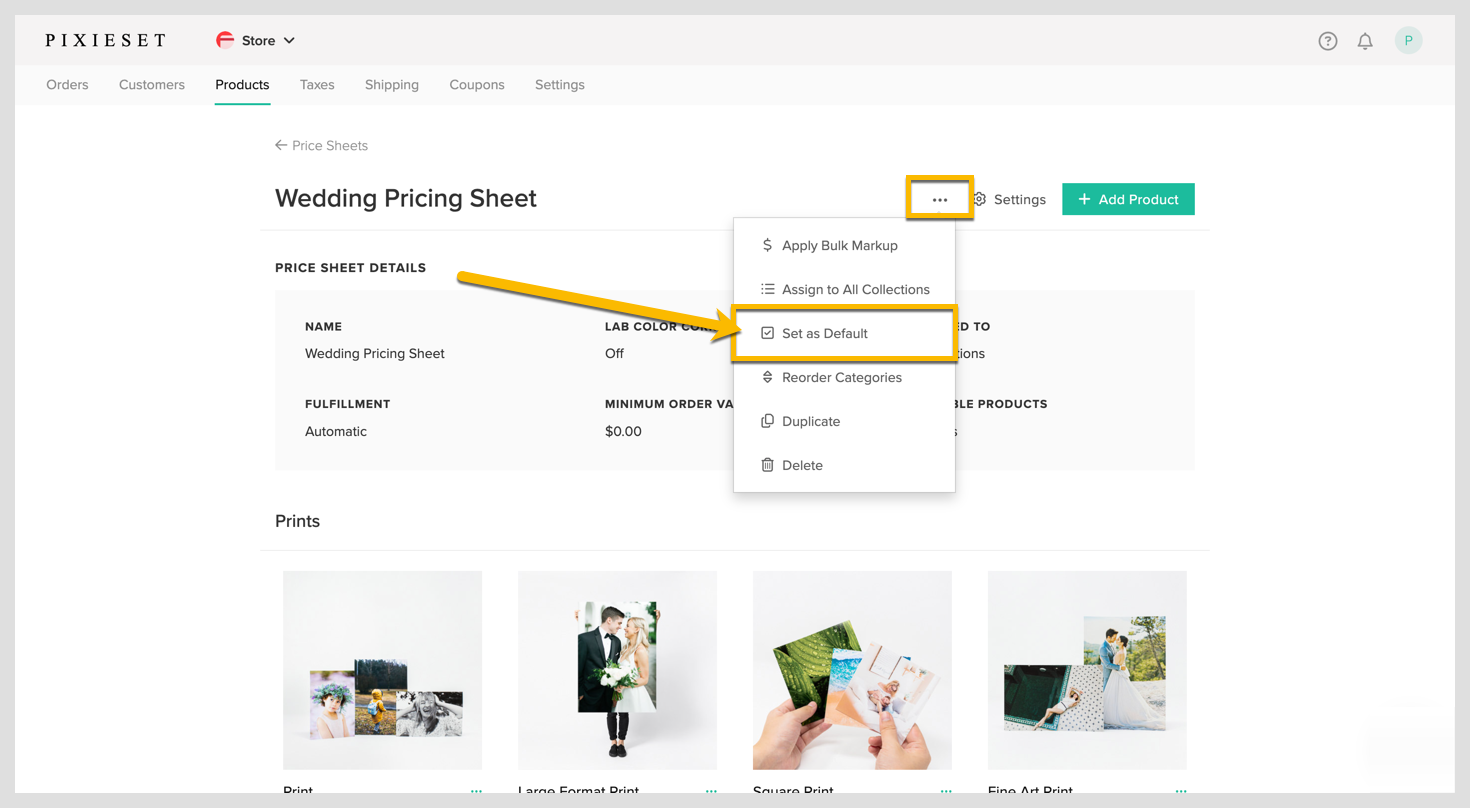Image resolution: width=1470 pixels, height=808 pixels.
Task: Open the three-dot menu under Print product
Action: pos(476,791)
